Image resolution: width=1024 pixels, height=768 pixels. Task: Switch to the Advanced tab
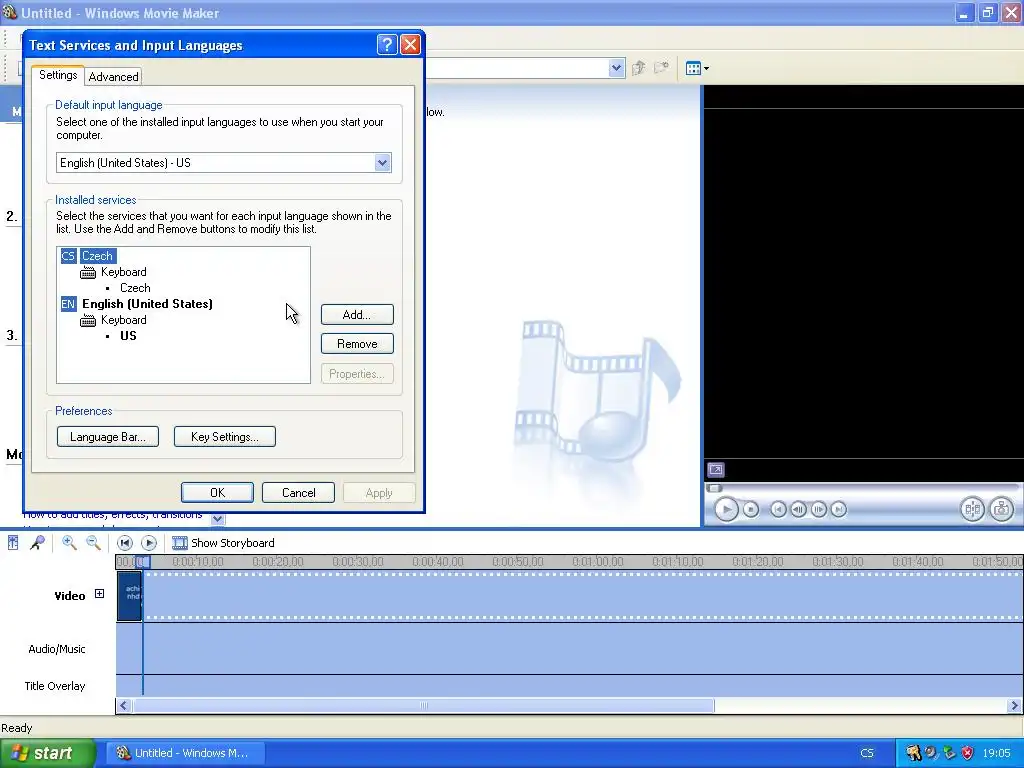(114, 76)
